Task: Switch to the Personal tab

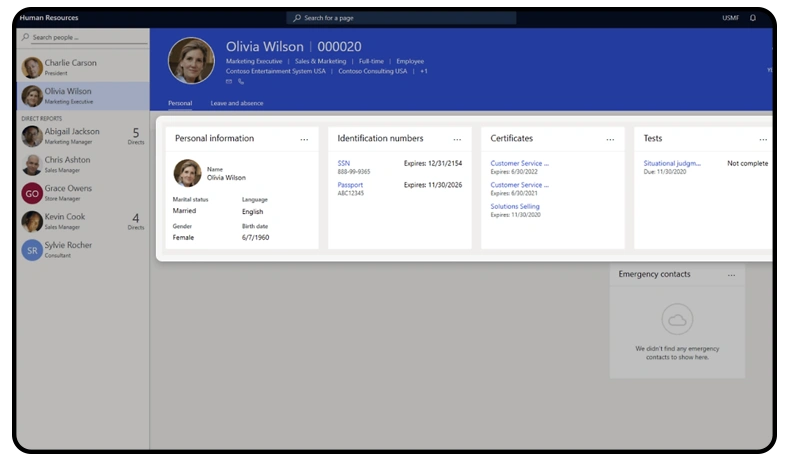Action: point(180,103)
